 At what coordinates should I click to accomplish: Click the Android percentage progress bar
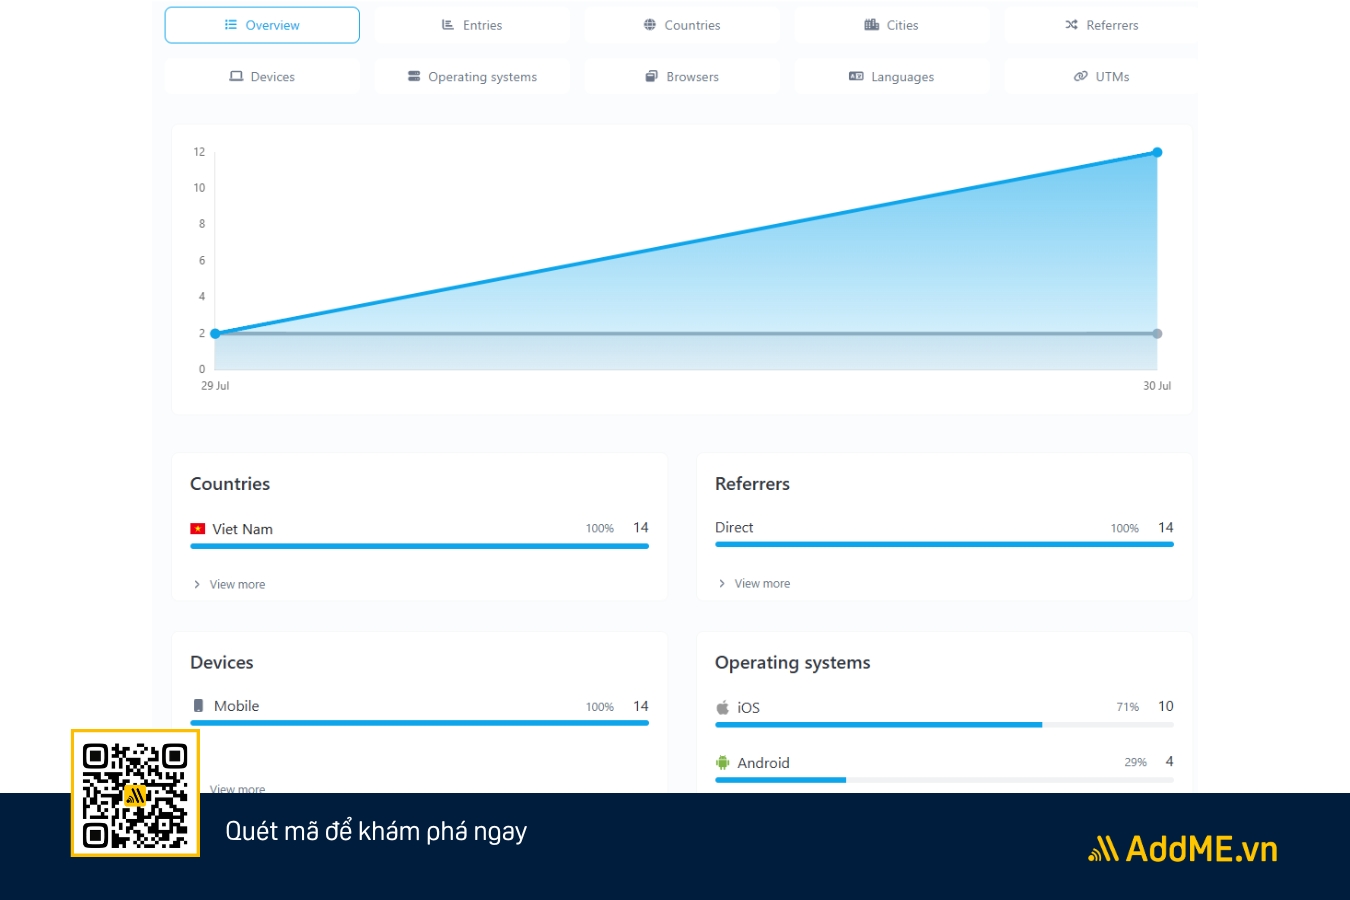(x=944, y=779)
